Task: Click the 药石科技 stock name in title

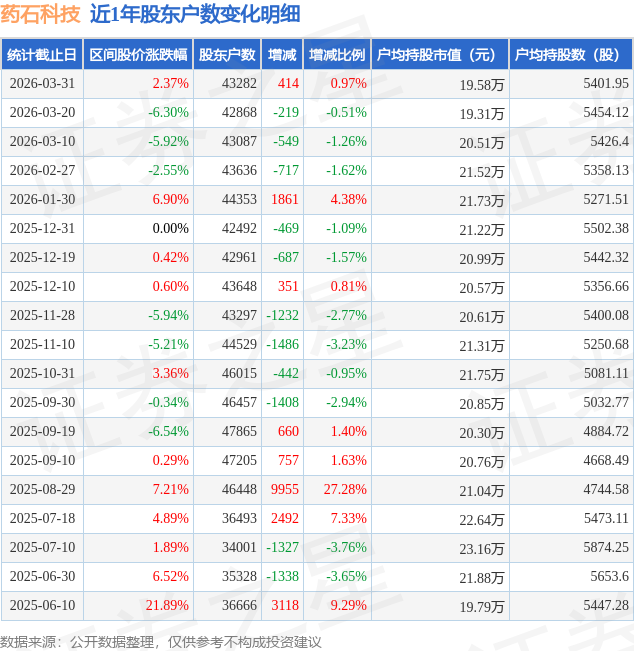Action: click(40, 14)
